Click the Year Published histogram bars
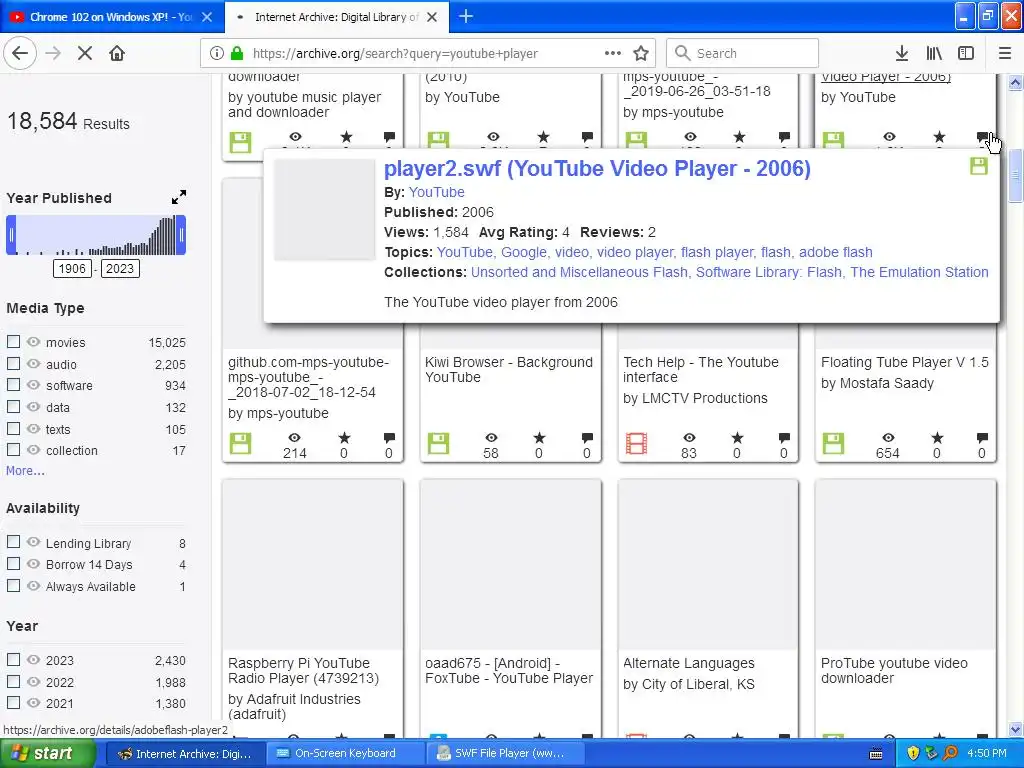The image size is (1024, 768). pyautogui.click(x=96, y=234)
